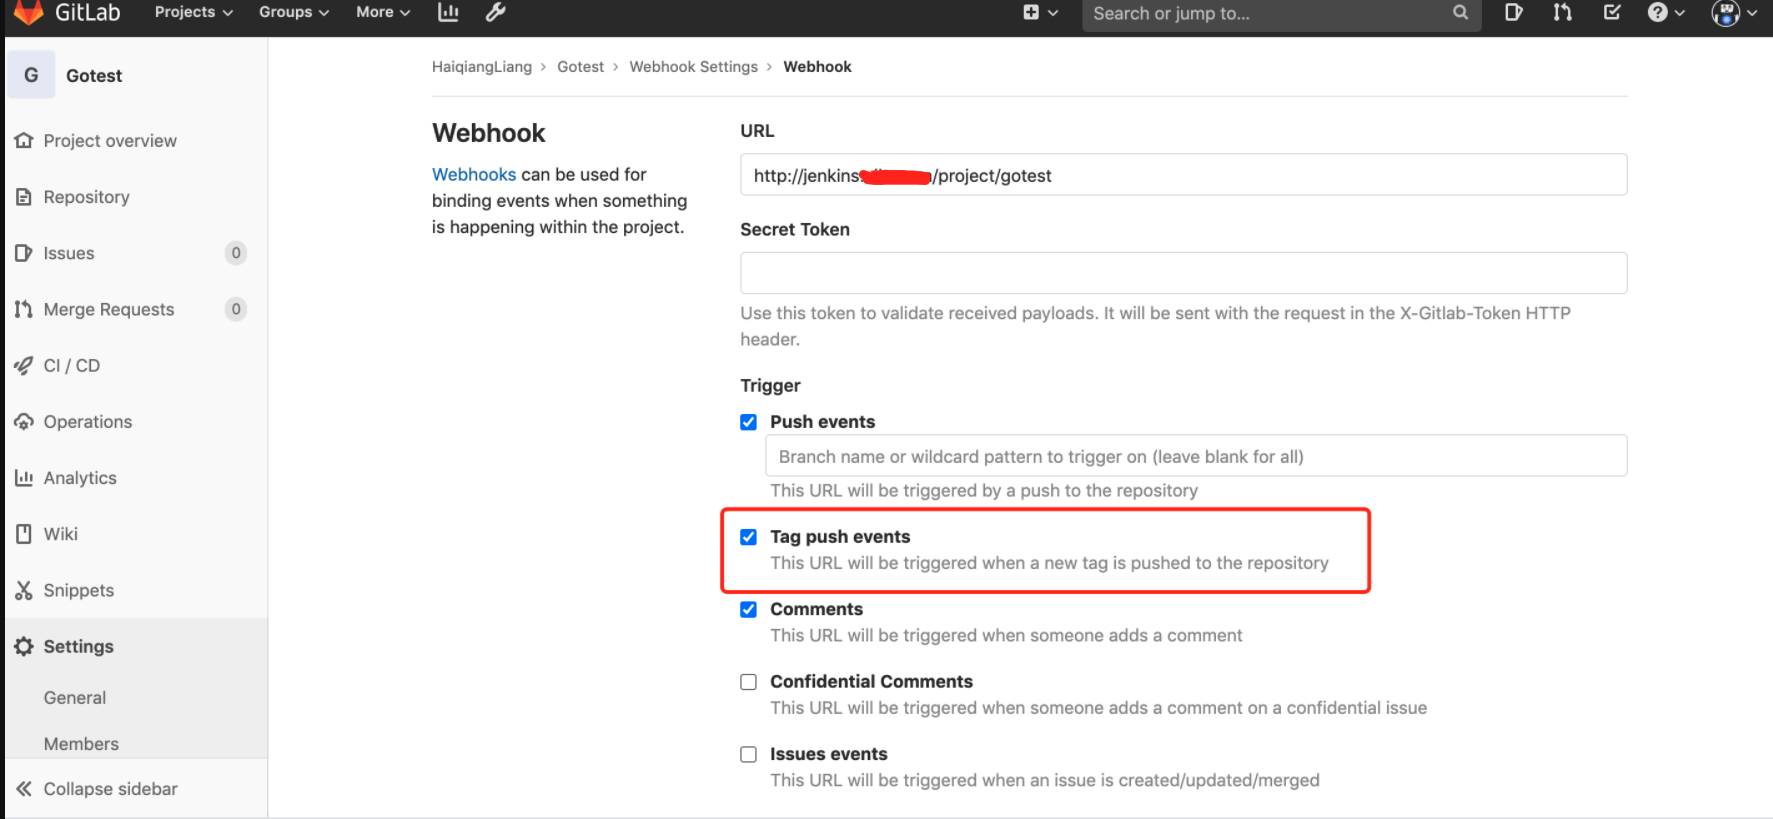Open the analytics chart icon in navbar

click(448, 12)
